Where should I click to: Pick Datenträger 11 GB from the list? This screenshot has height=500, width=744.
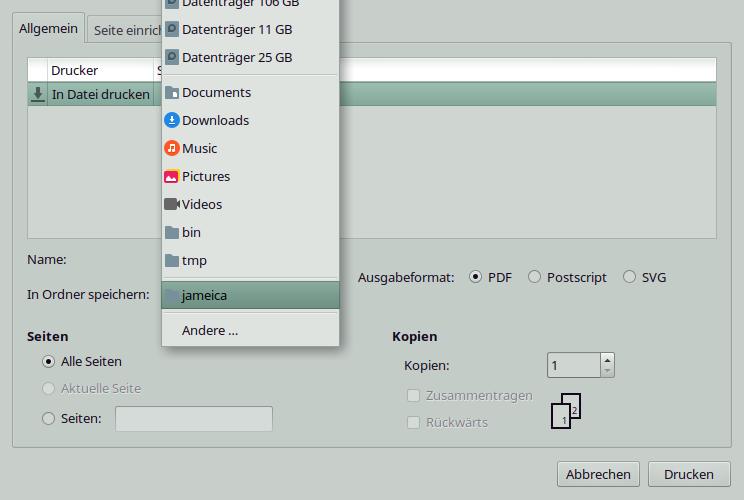237,29
